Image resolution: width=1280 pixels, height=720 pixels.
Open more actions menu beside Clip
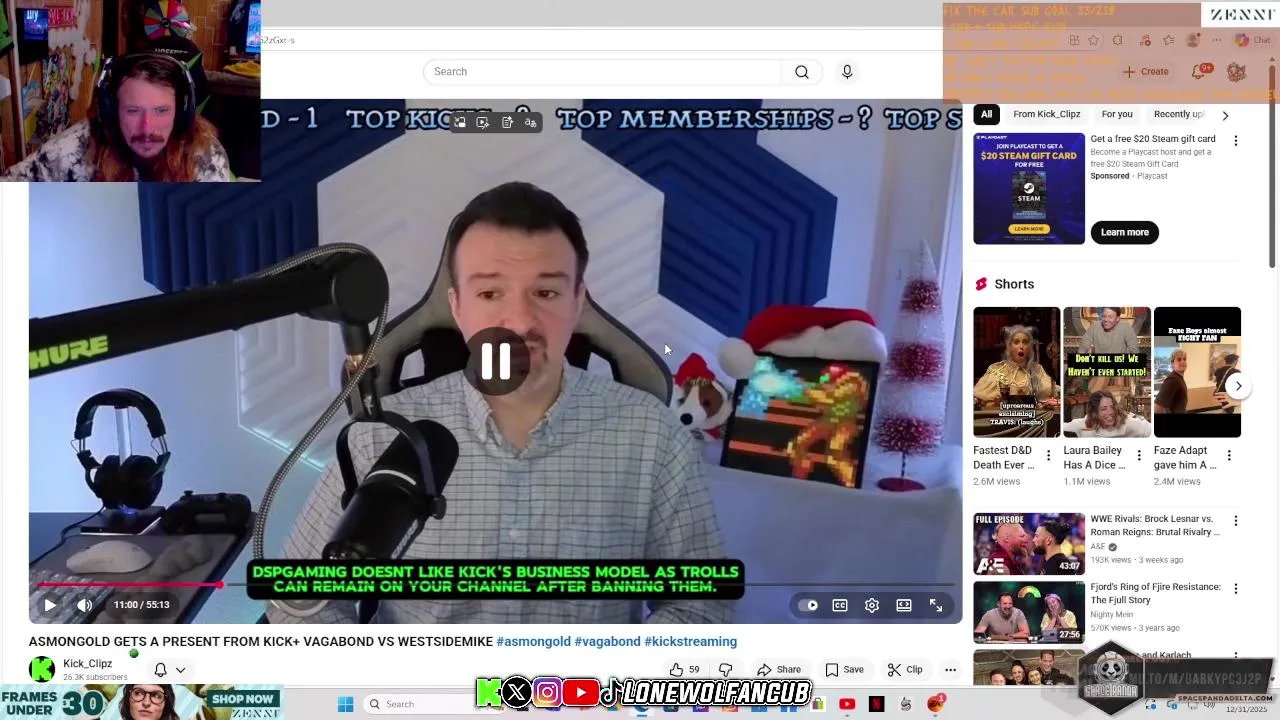coord(950,670)
